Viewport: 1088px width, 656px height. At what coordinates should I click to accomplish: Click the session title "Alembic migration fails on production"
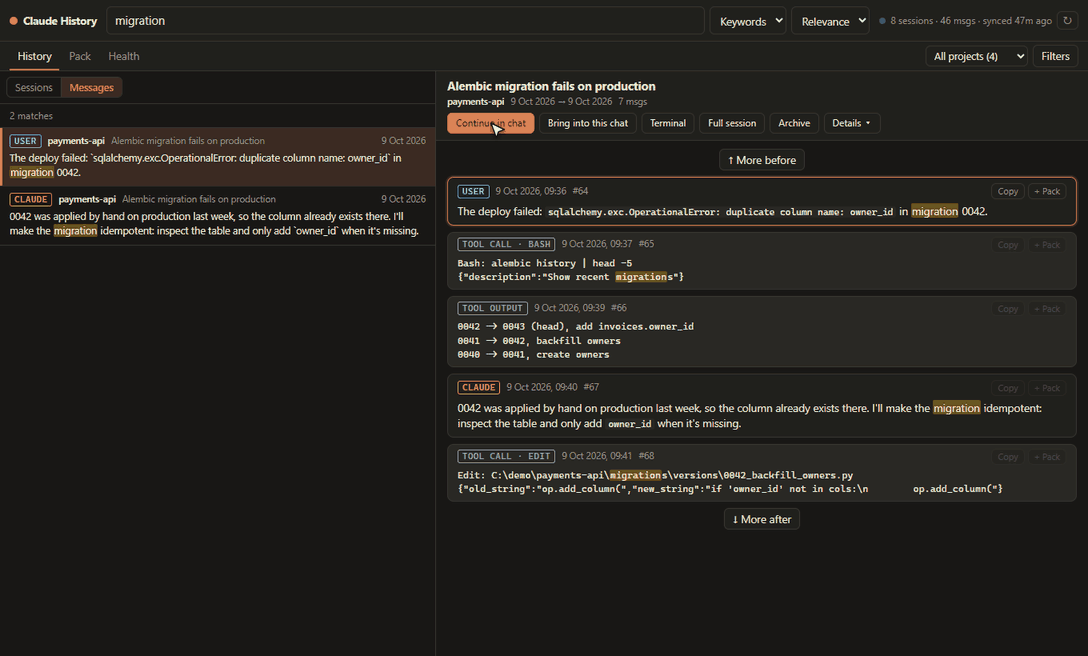point(551,86)
